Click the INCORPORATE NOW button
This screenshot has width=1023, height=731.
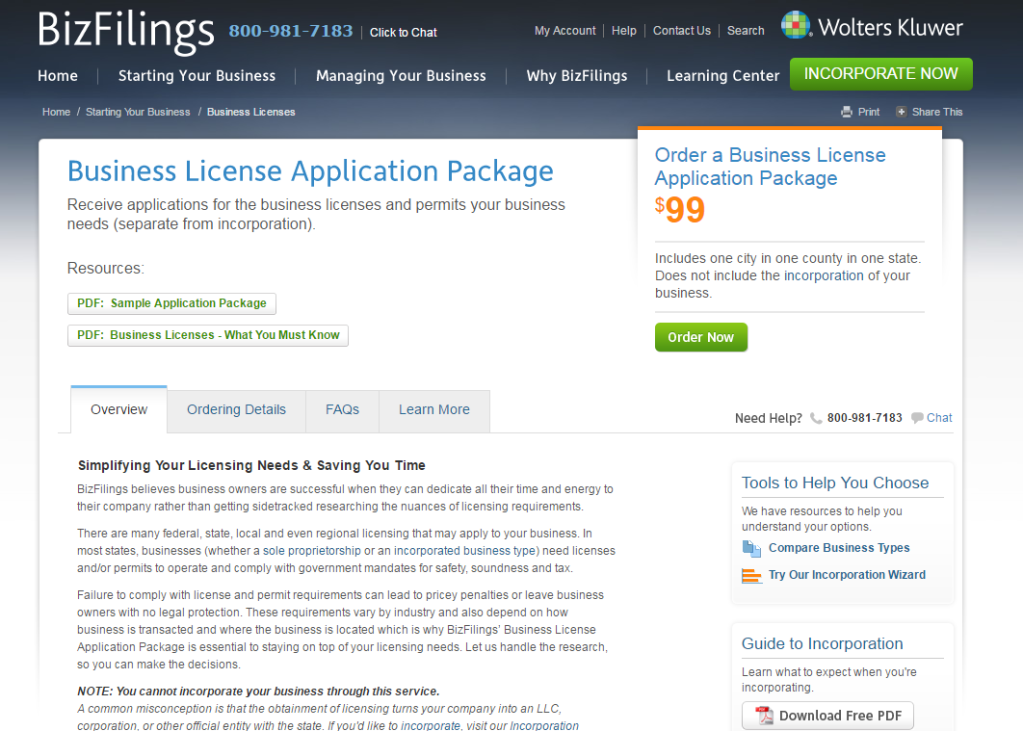tap(880, 74)
